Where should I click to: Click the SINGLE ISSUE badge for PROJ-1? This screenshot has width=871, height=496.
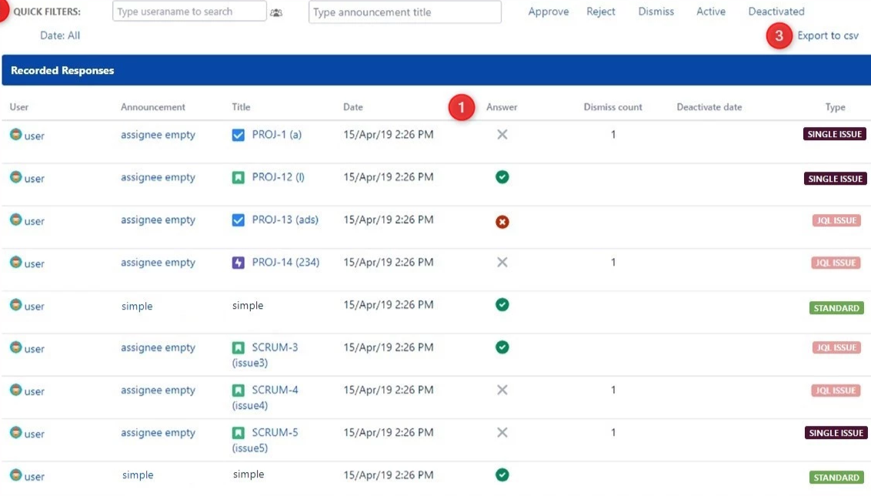tap(834, 134)
